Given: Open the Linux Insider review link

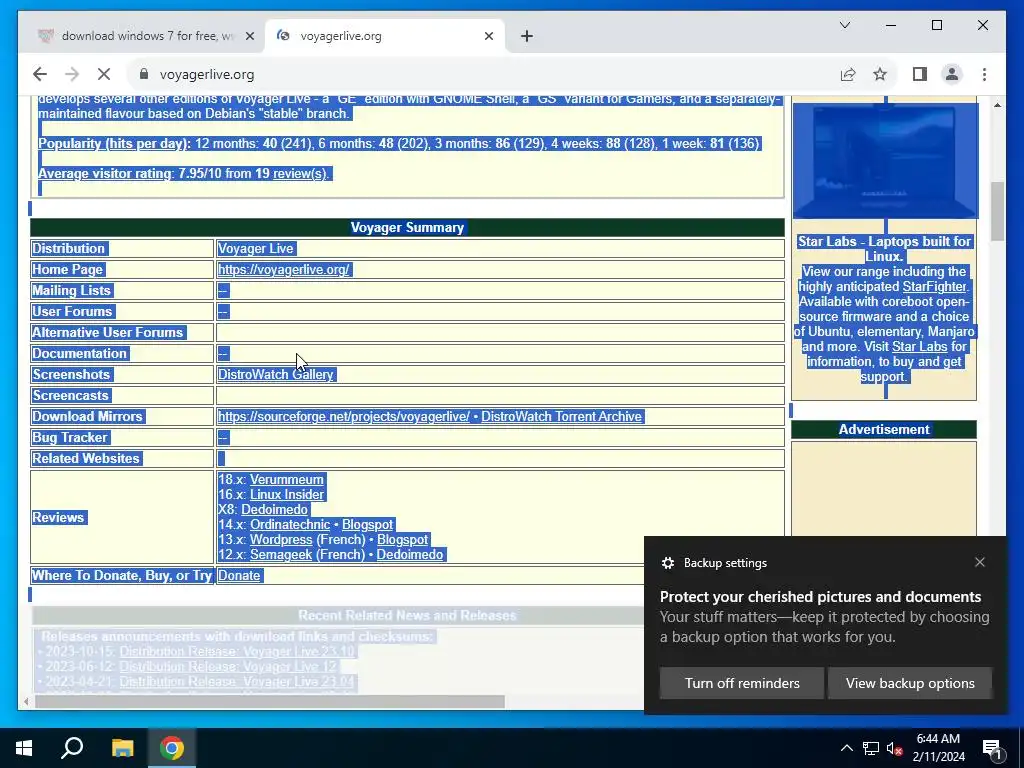Looking at the screenshot, I should (x=287, y=494).
